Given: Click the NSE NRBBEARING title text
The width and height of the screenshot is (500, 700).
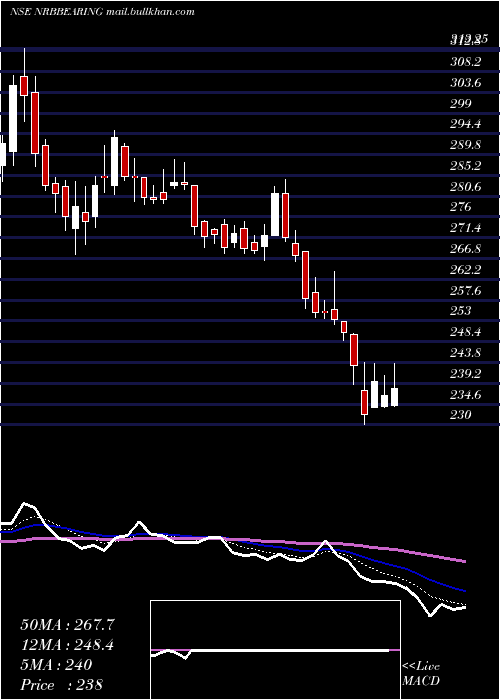Looking at the screenshot, I should pos(57,12).
